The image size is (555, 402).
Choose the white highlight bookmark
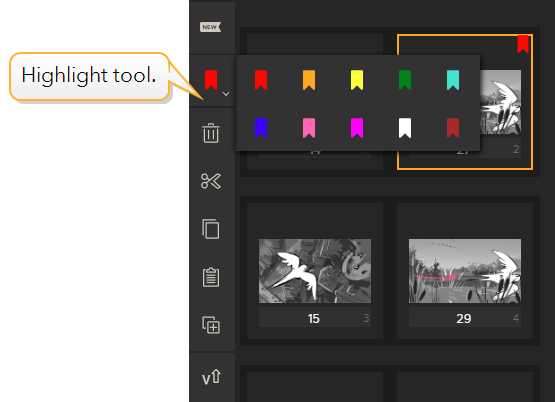[405, 128]
